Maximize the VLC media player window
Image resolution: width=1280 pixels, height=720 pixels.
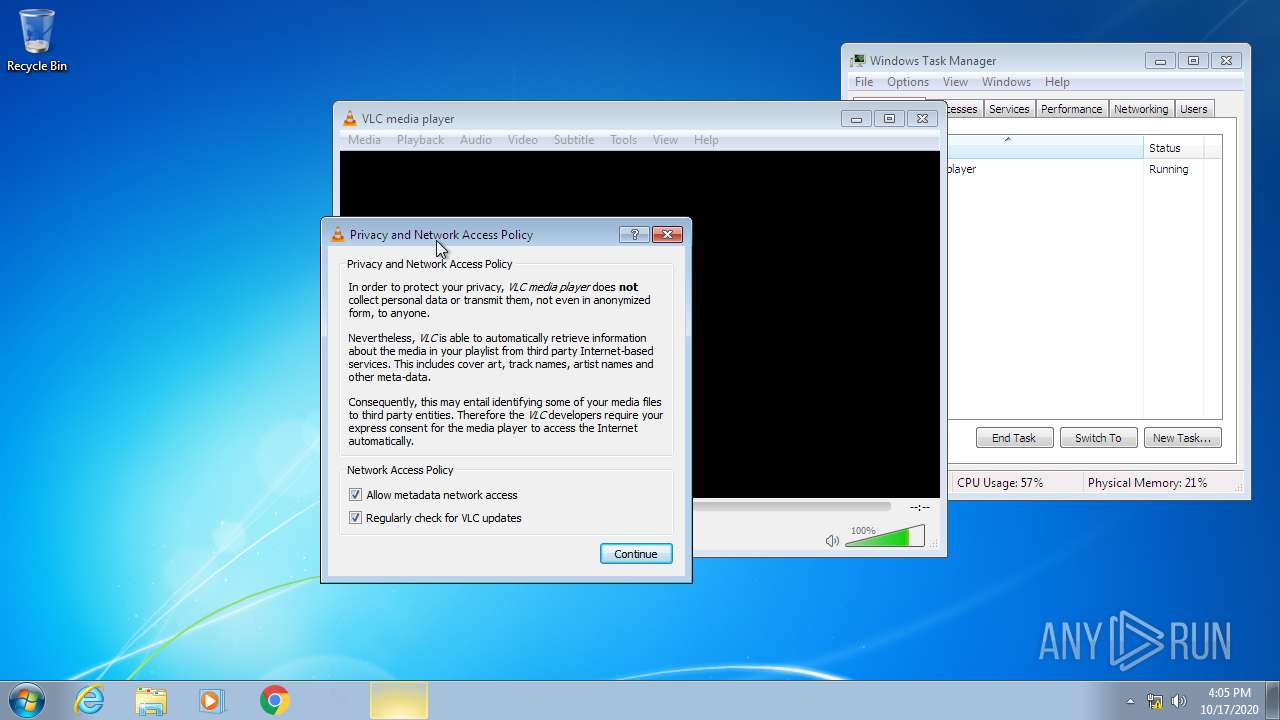click(x=889, y=118)
